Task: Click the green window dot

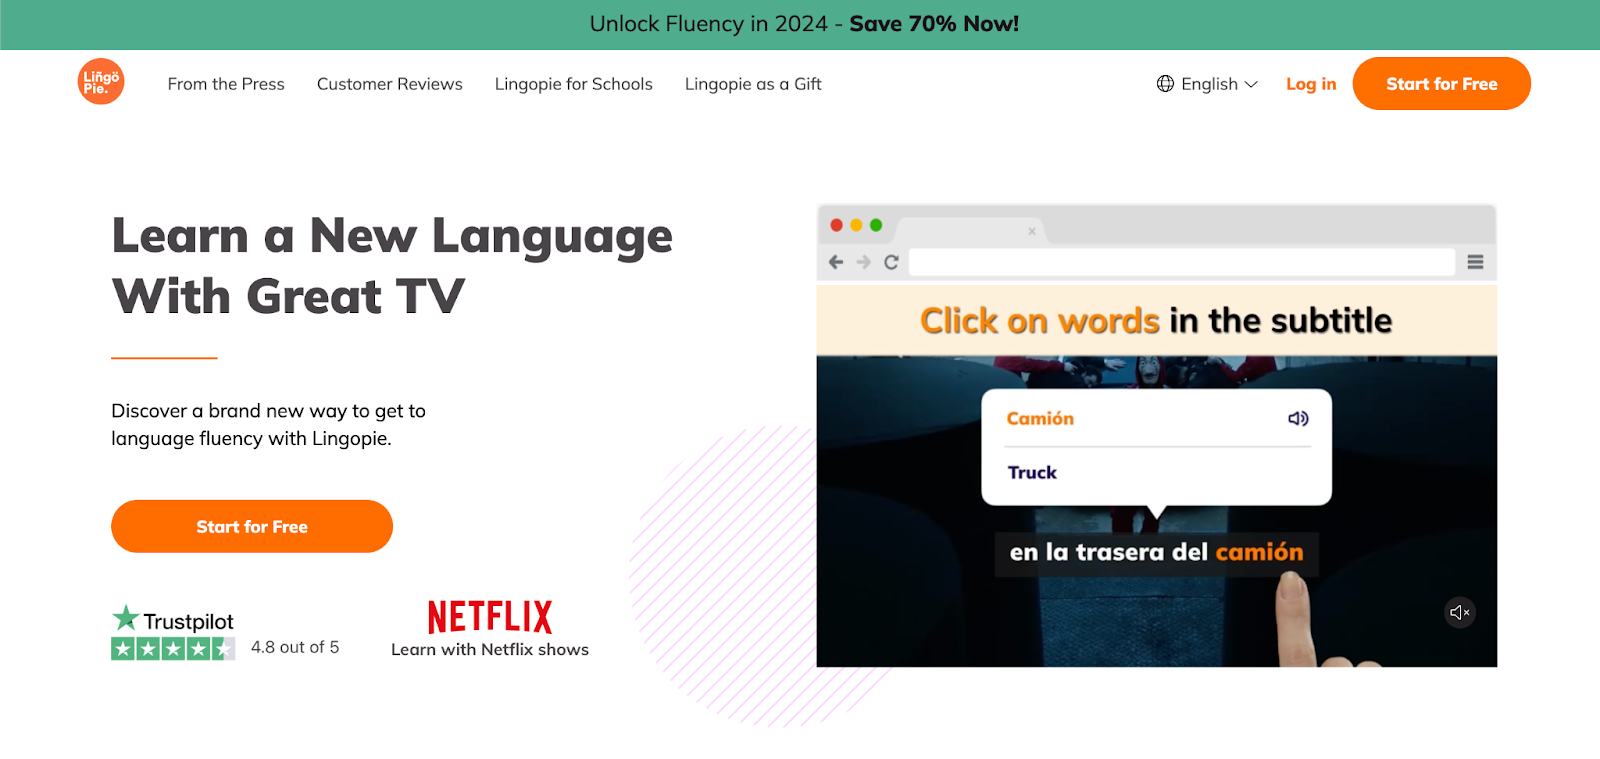Action: 876,225
